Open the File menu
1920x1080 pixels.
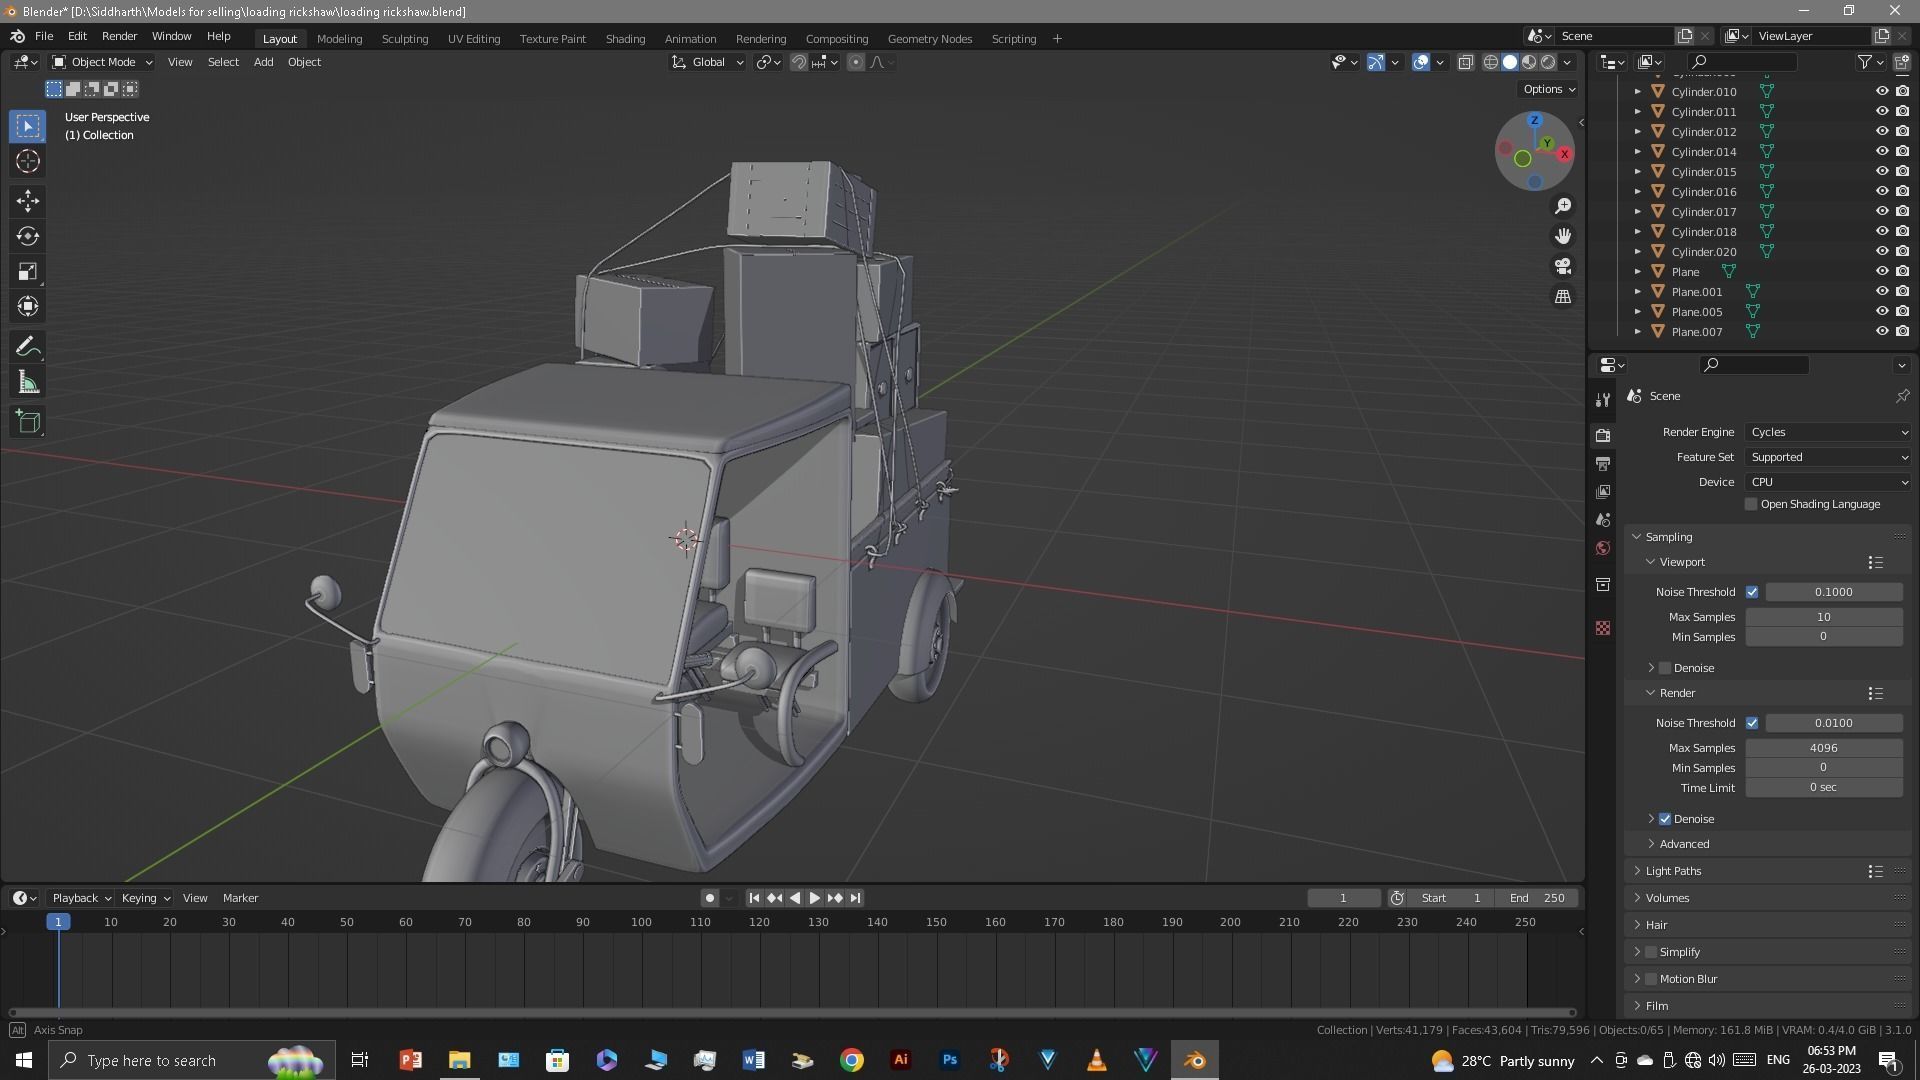44,36
